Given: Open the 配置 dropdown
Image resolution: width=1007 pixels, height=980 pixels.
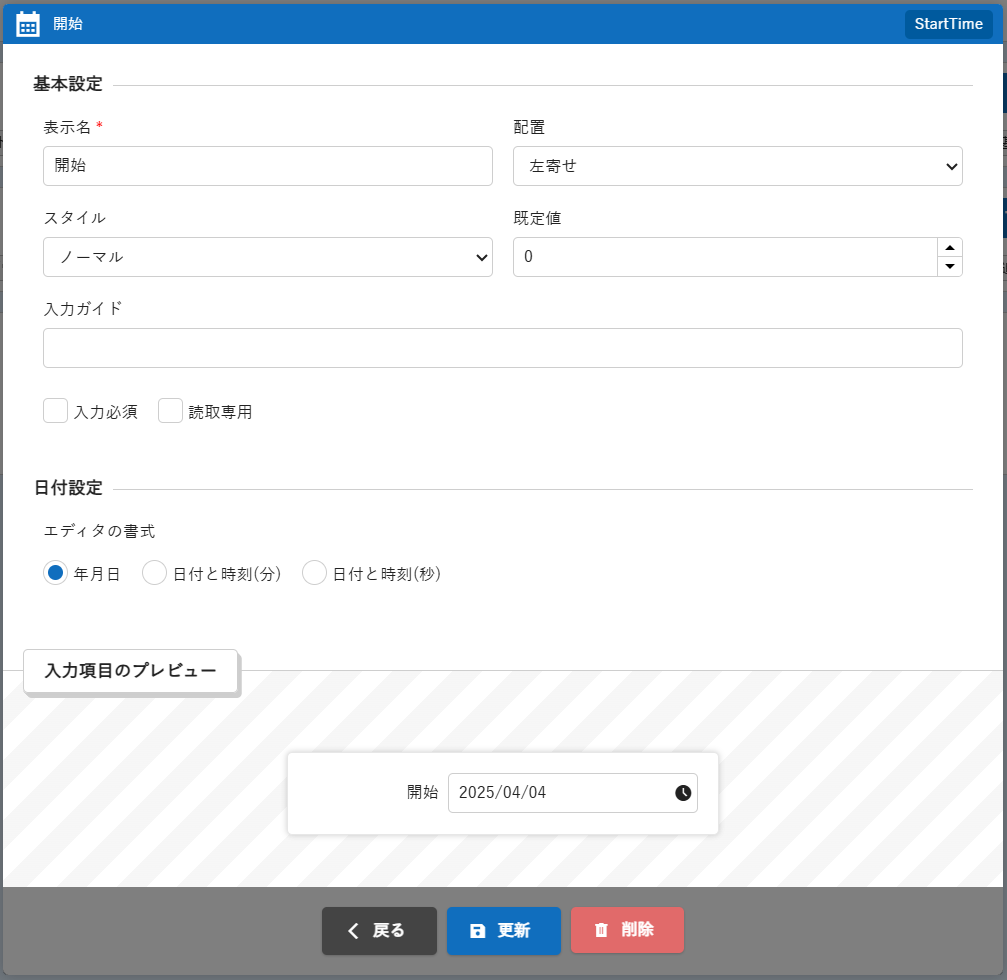Looking at the screenshot, I should (737, 166).
